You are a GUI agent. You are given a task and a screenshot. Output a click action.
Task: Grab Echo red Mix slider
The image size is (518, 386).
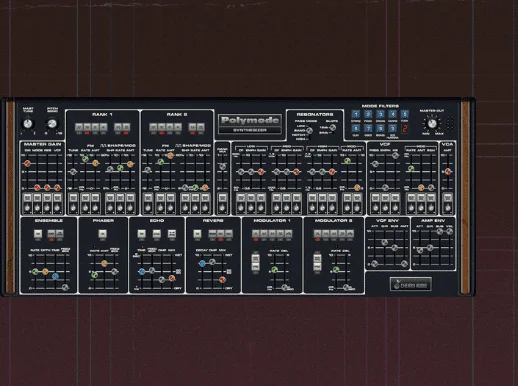172,278
